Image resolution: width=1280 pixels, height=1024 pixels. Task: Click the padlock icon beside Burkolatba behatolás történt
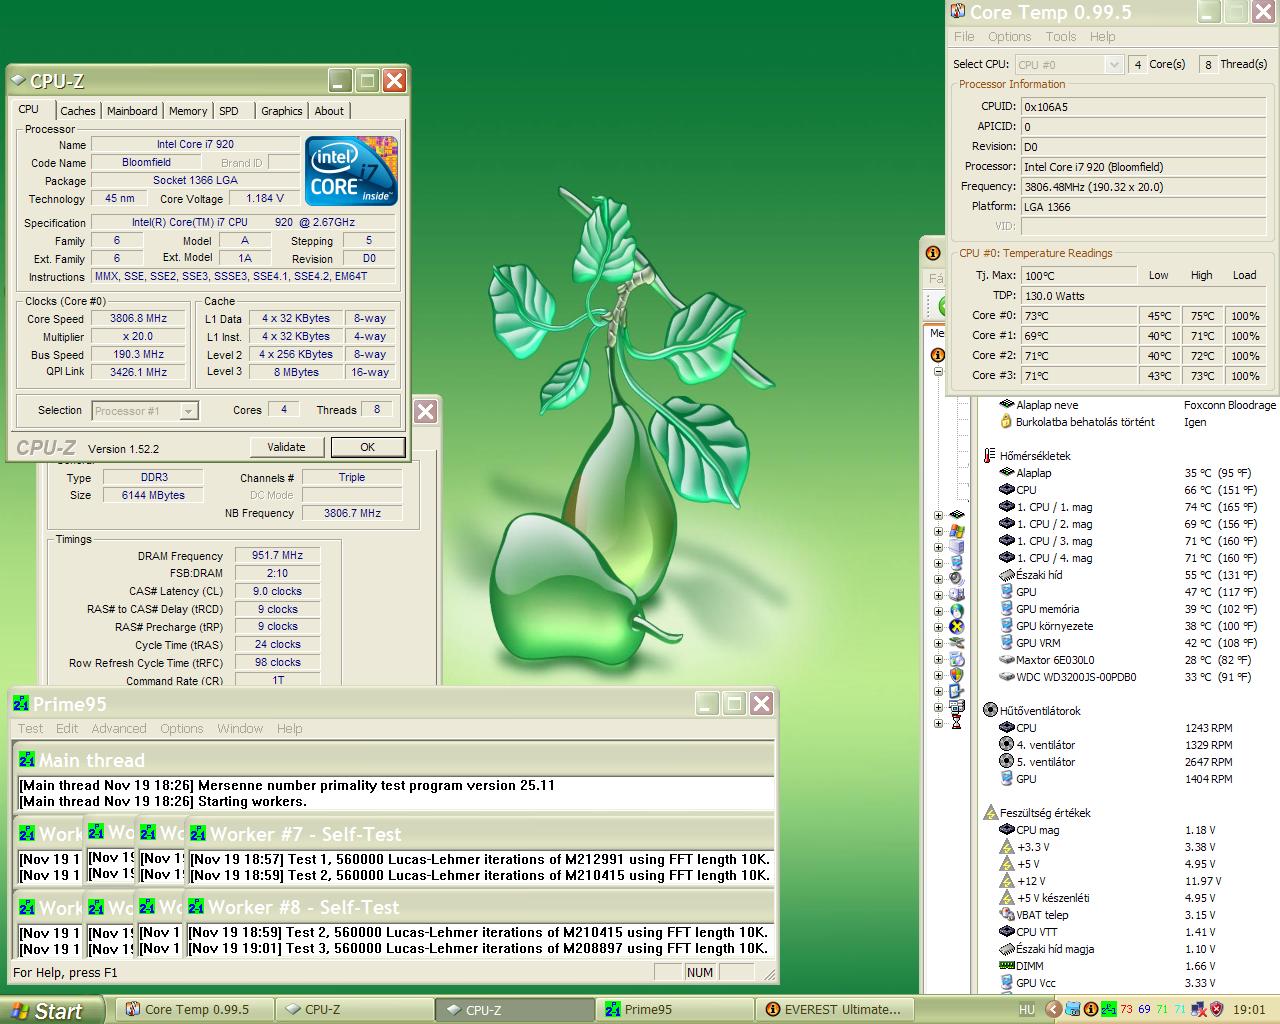click(x=1007, y=422)
